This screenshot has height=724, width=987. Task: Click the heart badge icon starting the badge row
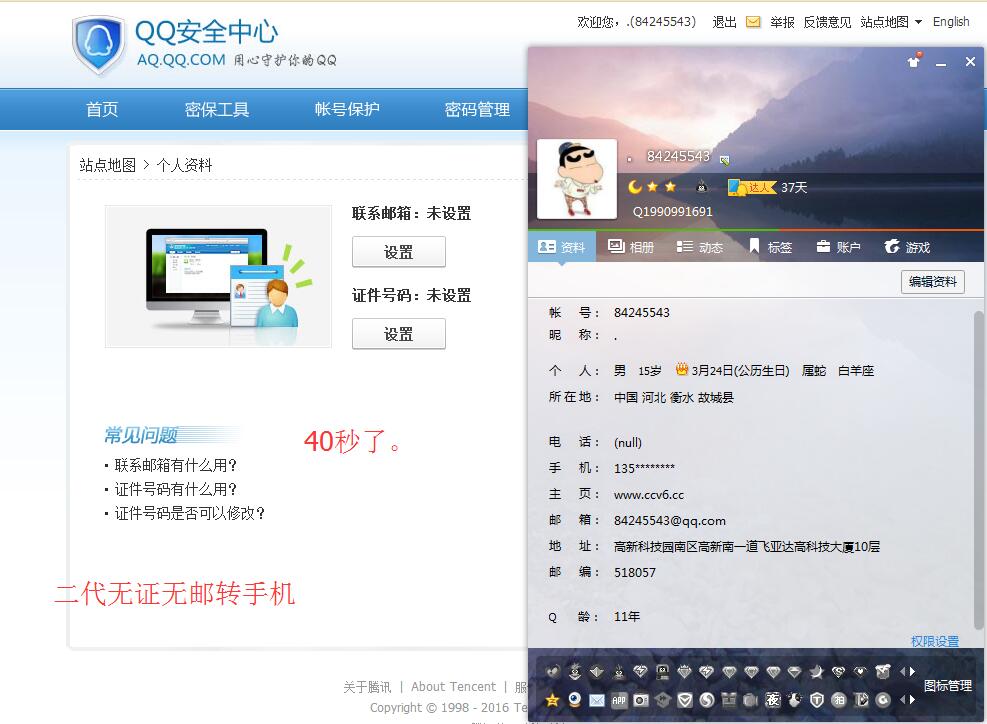point(552,672)
